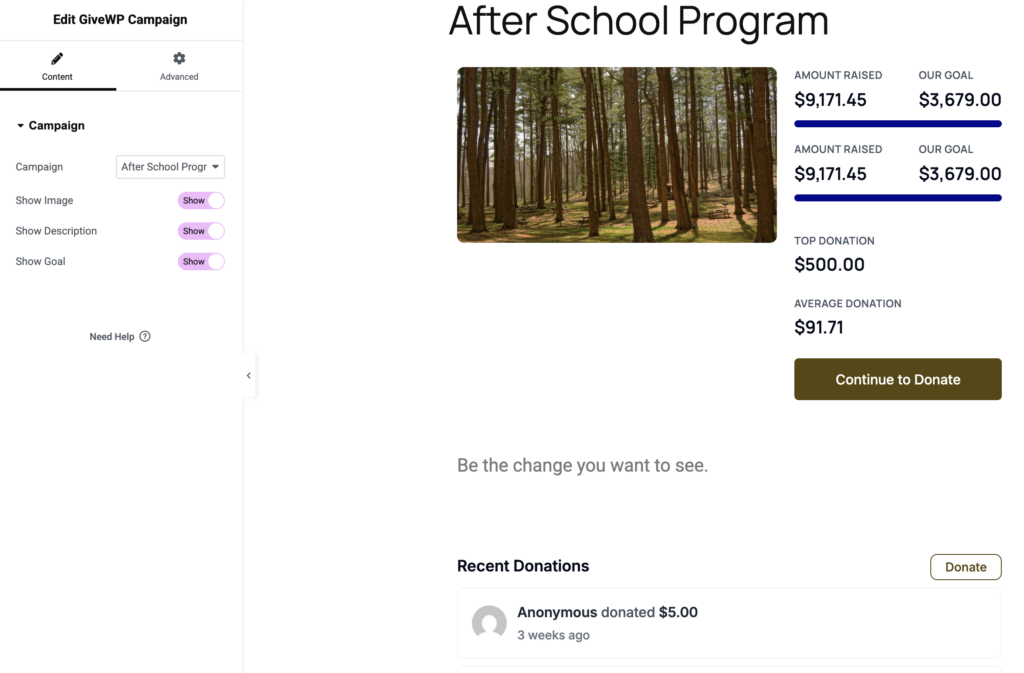Click the panel collapse arrow handle

248,376
